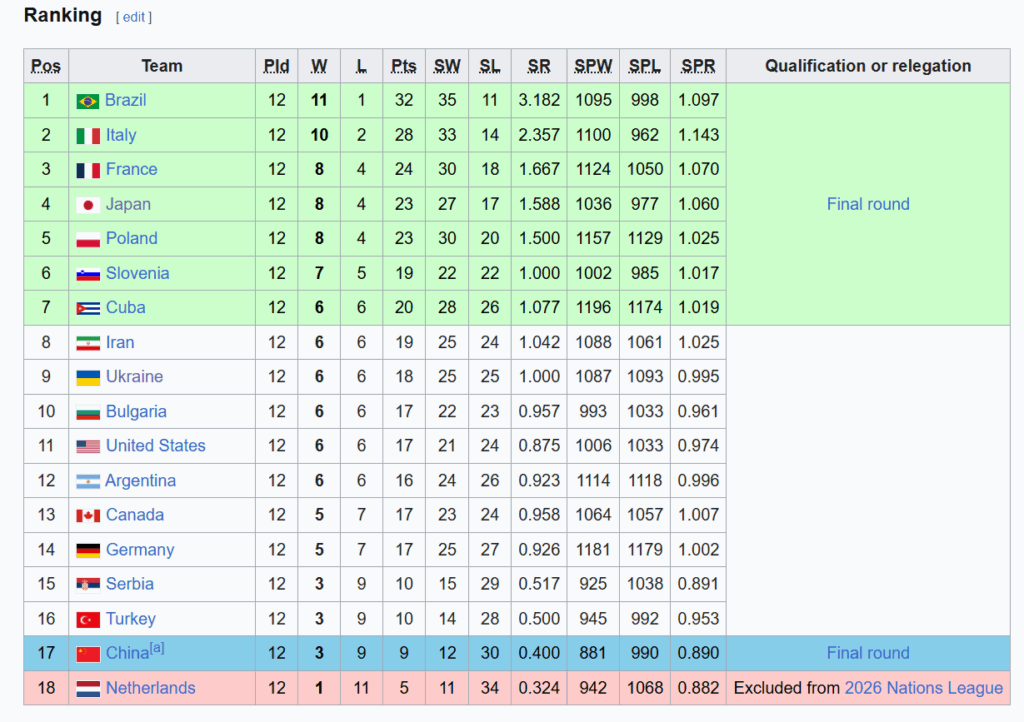This screenshot has height=722, width=1024.
Task: Click the SPR column header
Action: 698,66
